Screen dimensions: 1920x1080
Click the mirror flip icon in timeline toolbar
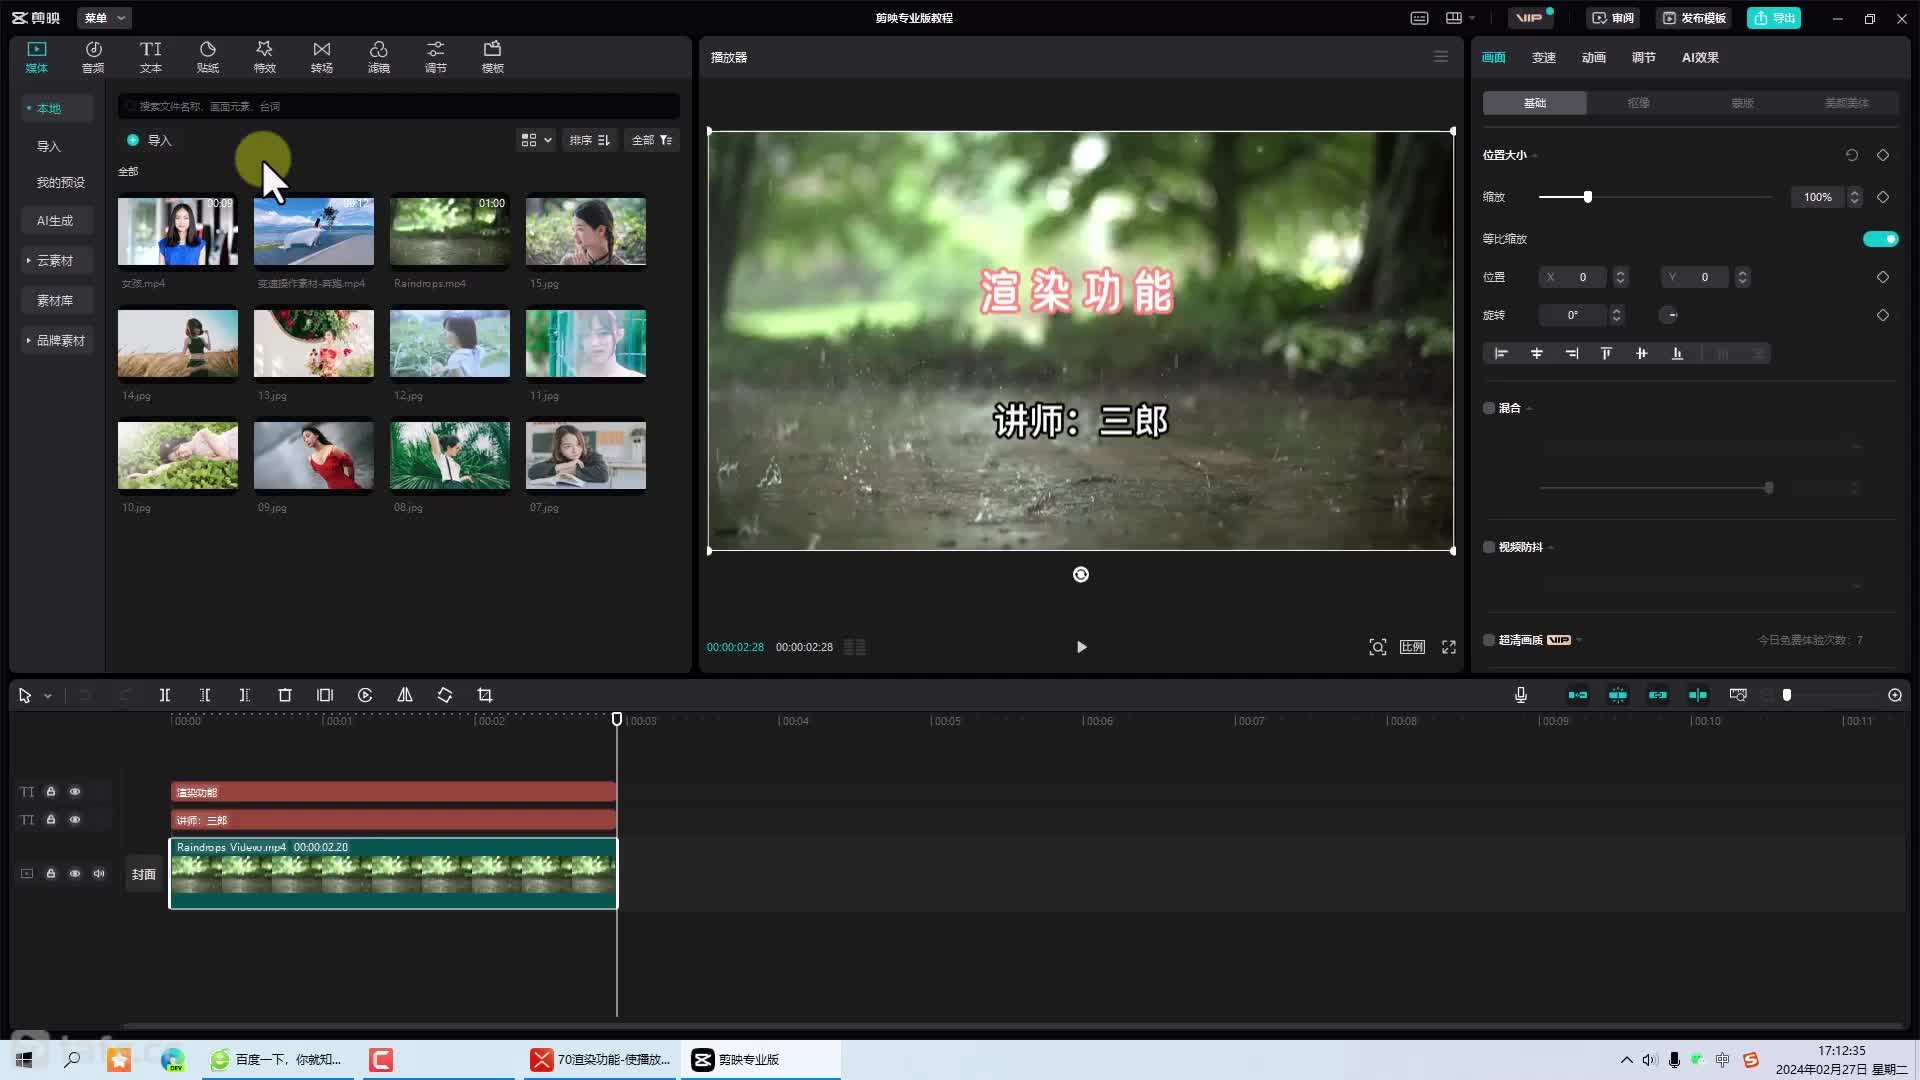405,695
